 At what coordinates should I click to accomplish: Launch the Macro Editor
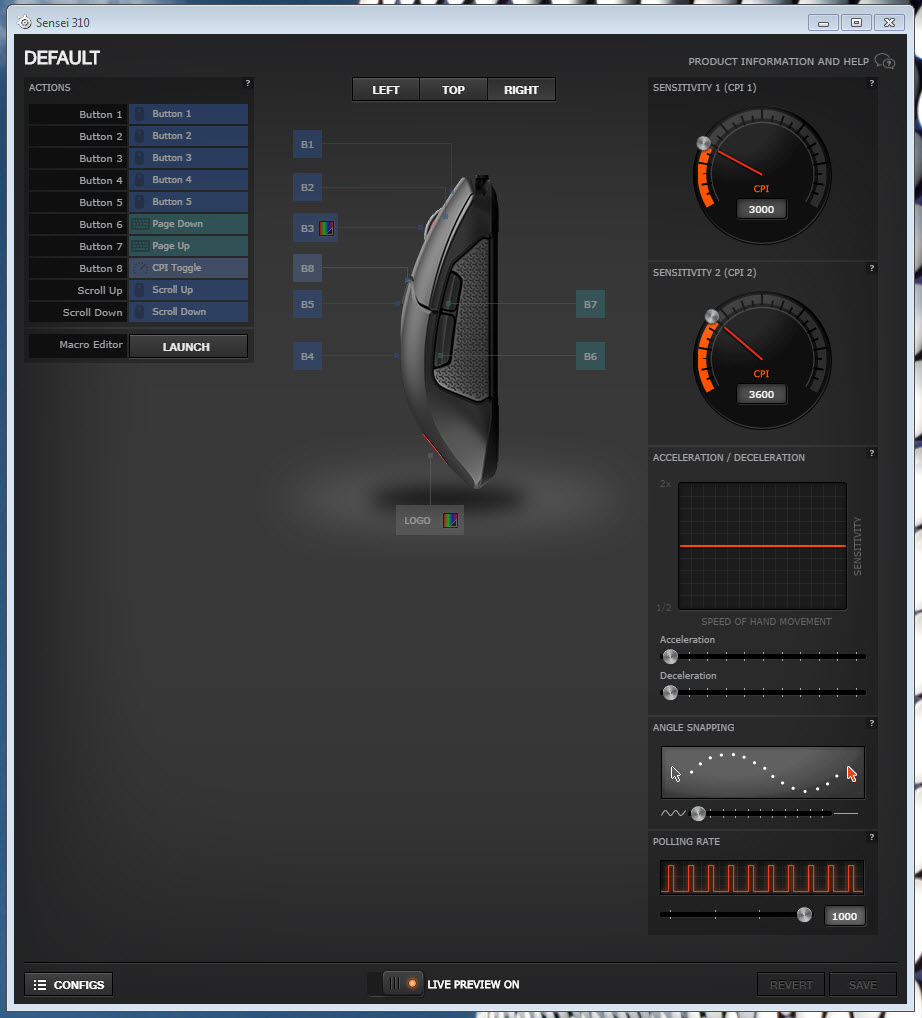tap(188, 347)
